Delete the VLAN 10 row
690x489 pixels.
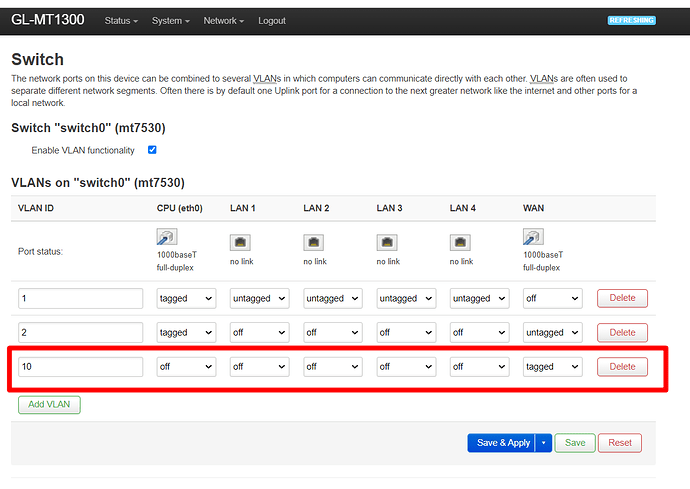pyautogui.click(x=622, y=367)
